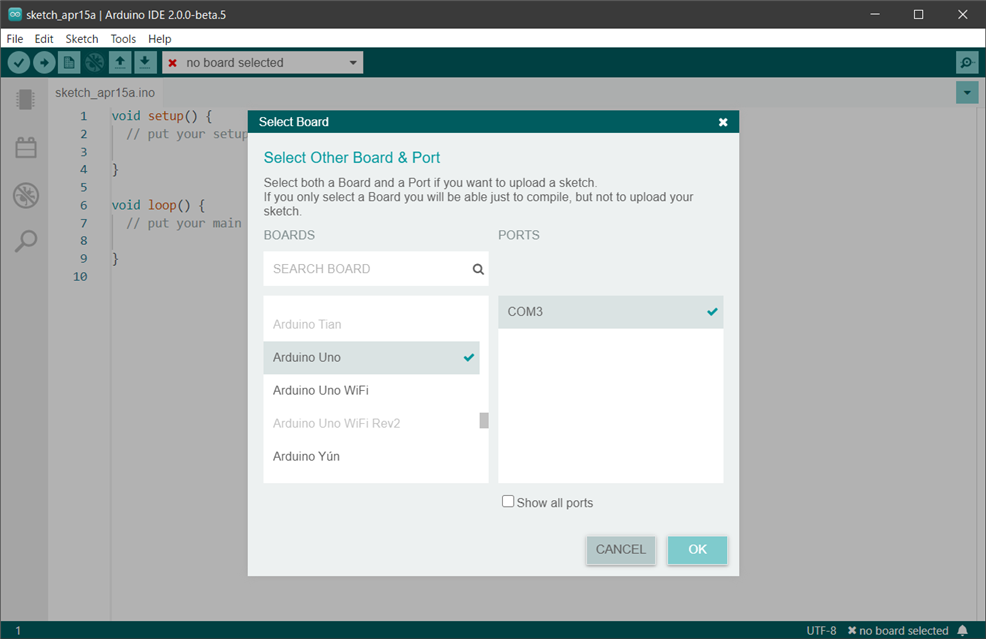The width and height of the screenshot is (986, 639).
Task: Select Arduino Uno WiFi board
Action: [371, 391]
